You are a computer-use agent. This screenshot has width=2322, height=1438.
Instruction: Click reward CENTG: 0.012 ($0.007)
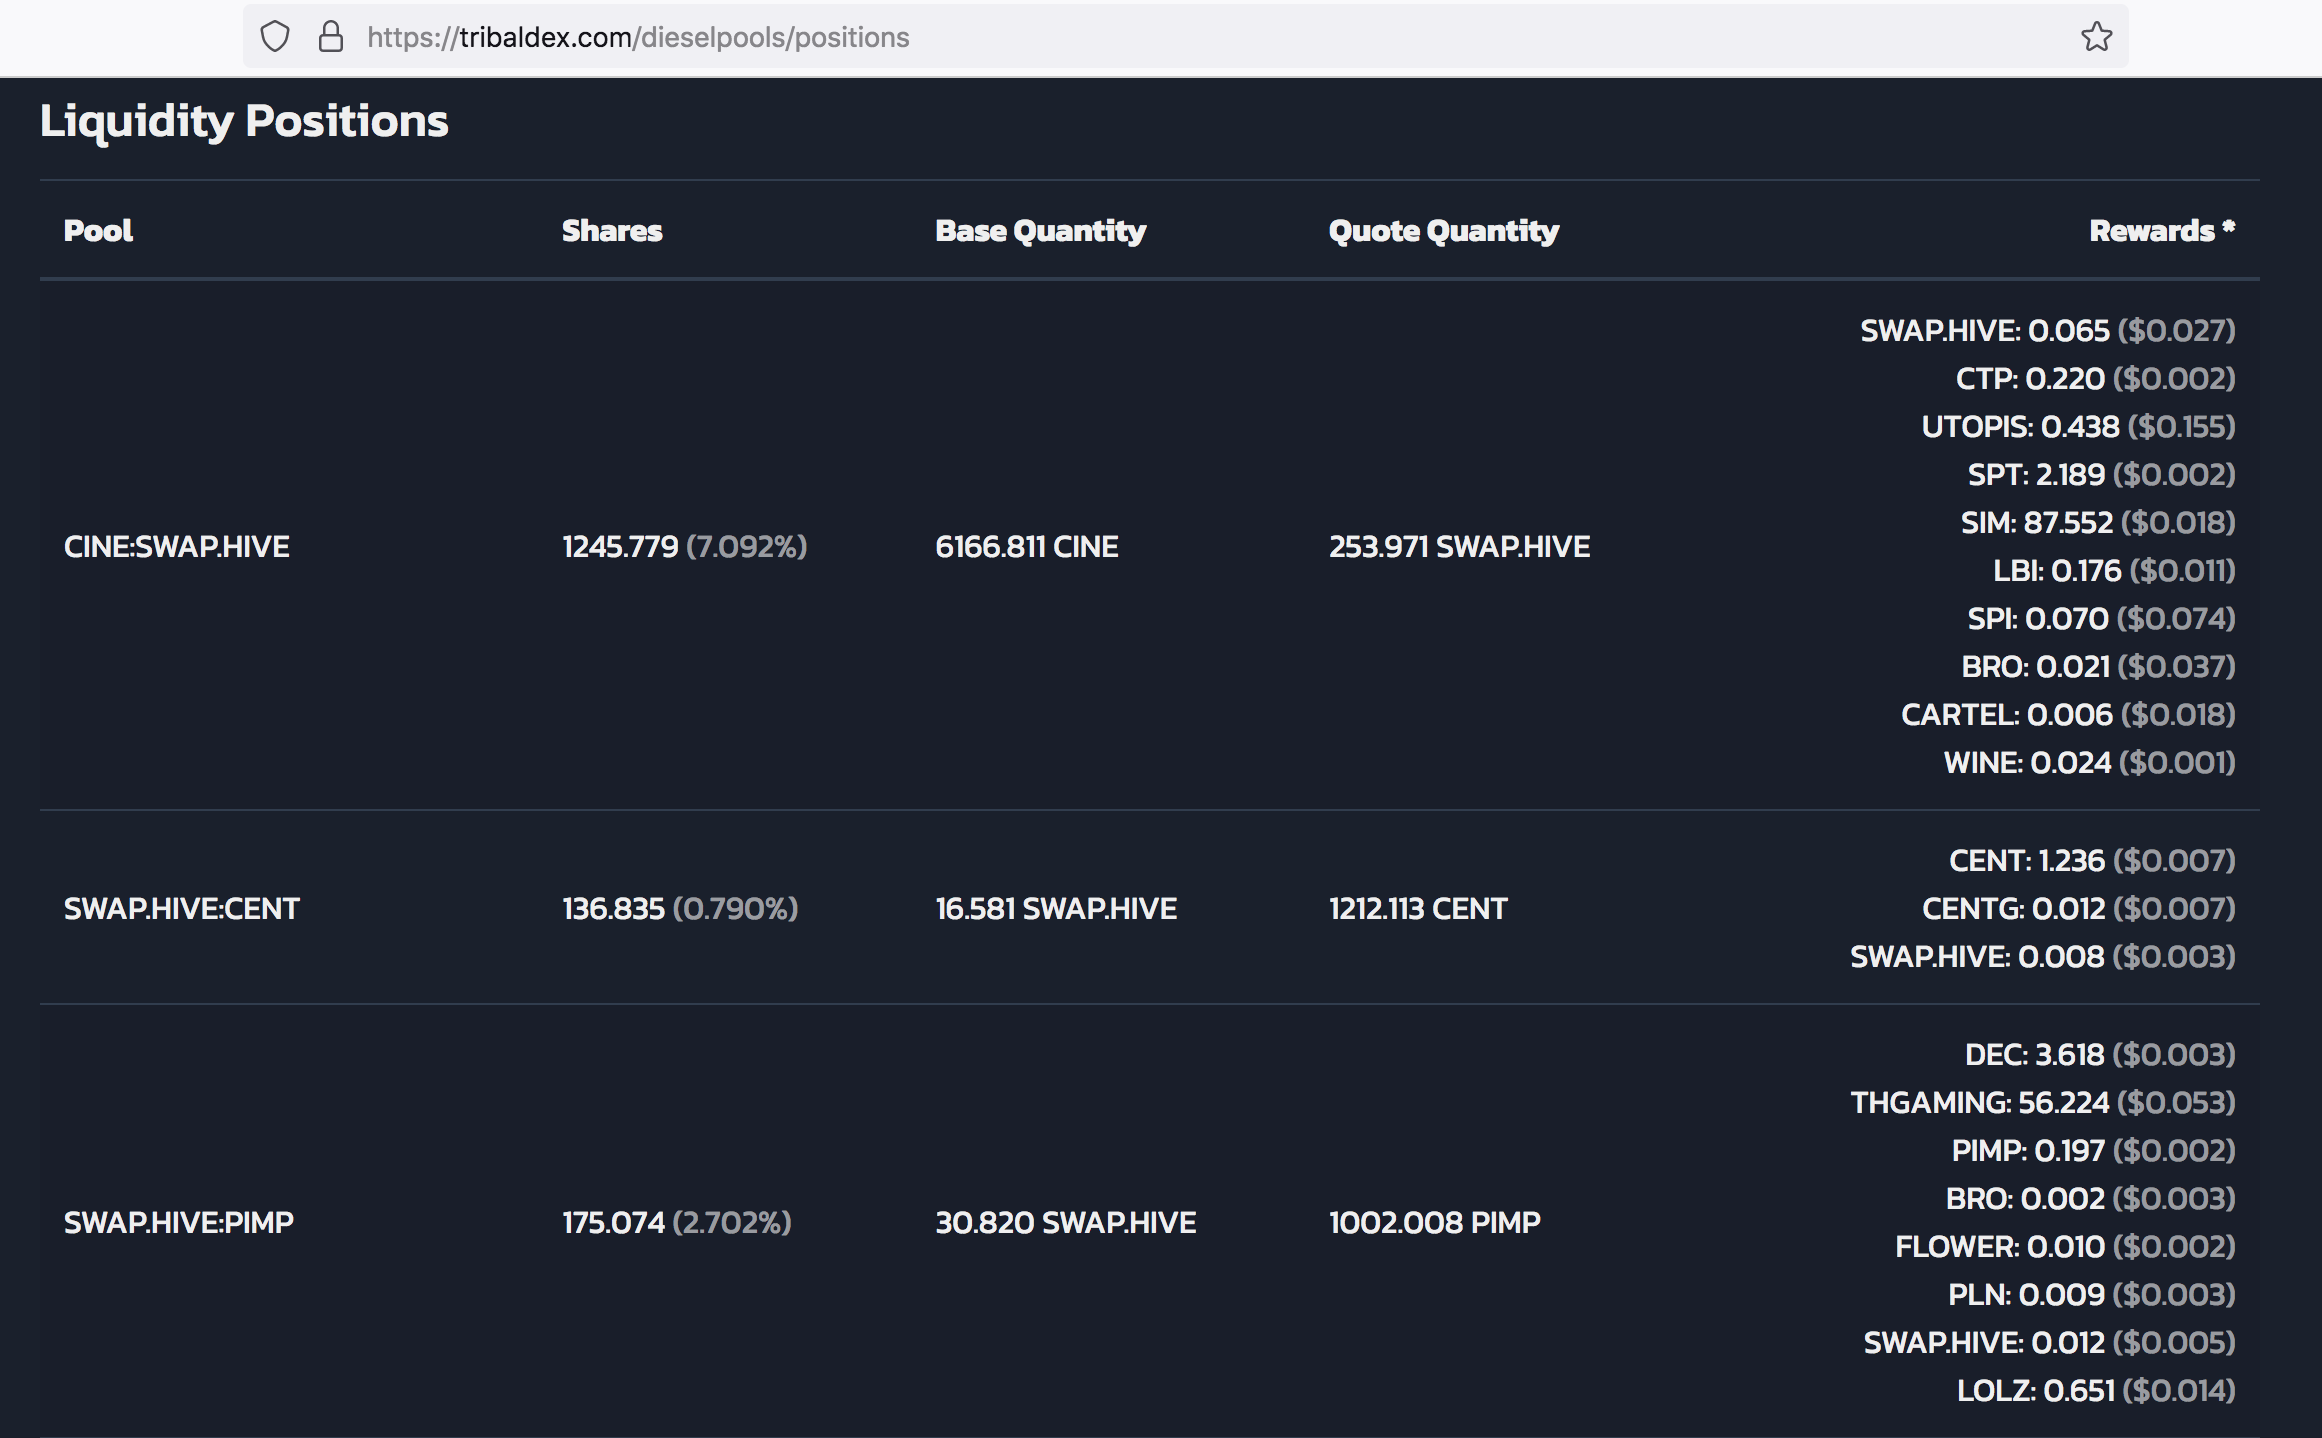tap(2079, 909)
